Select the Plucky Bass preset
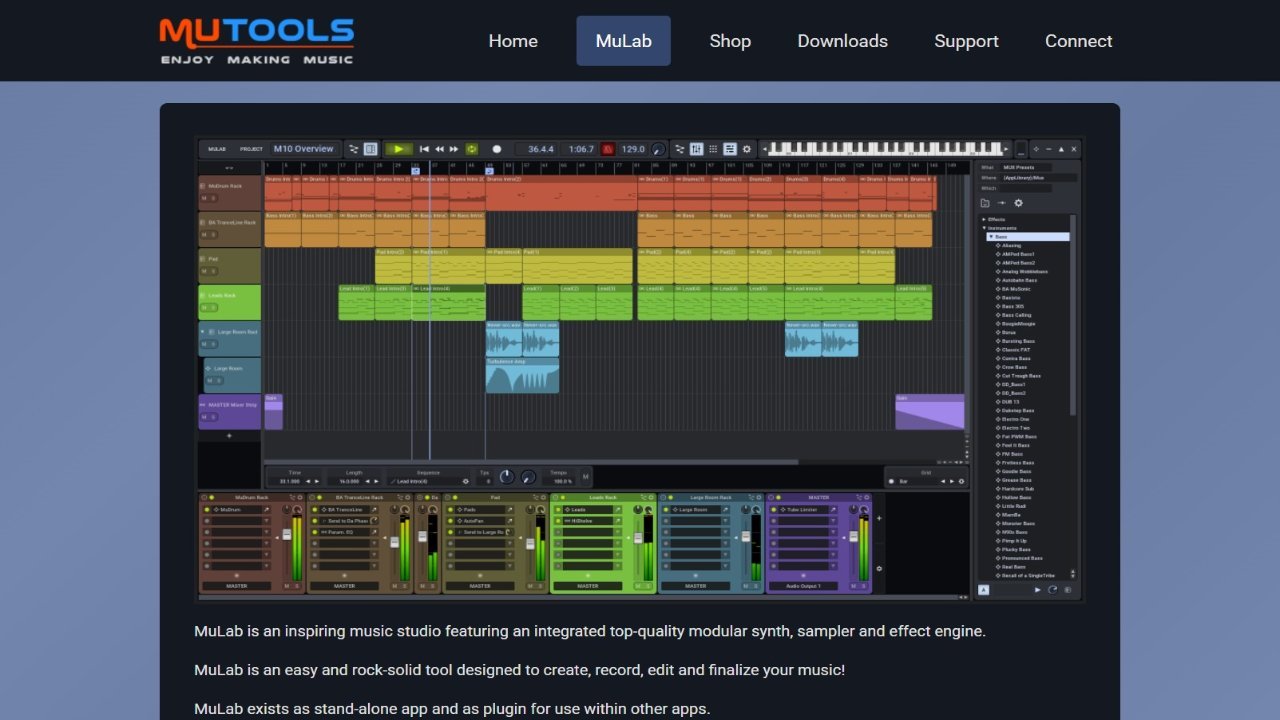Screen dimensions: 1280x720 1017,549
